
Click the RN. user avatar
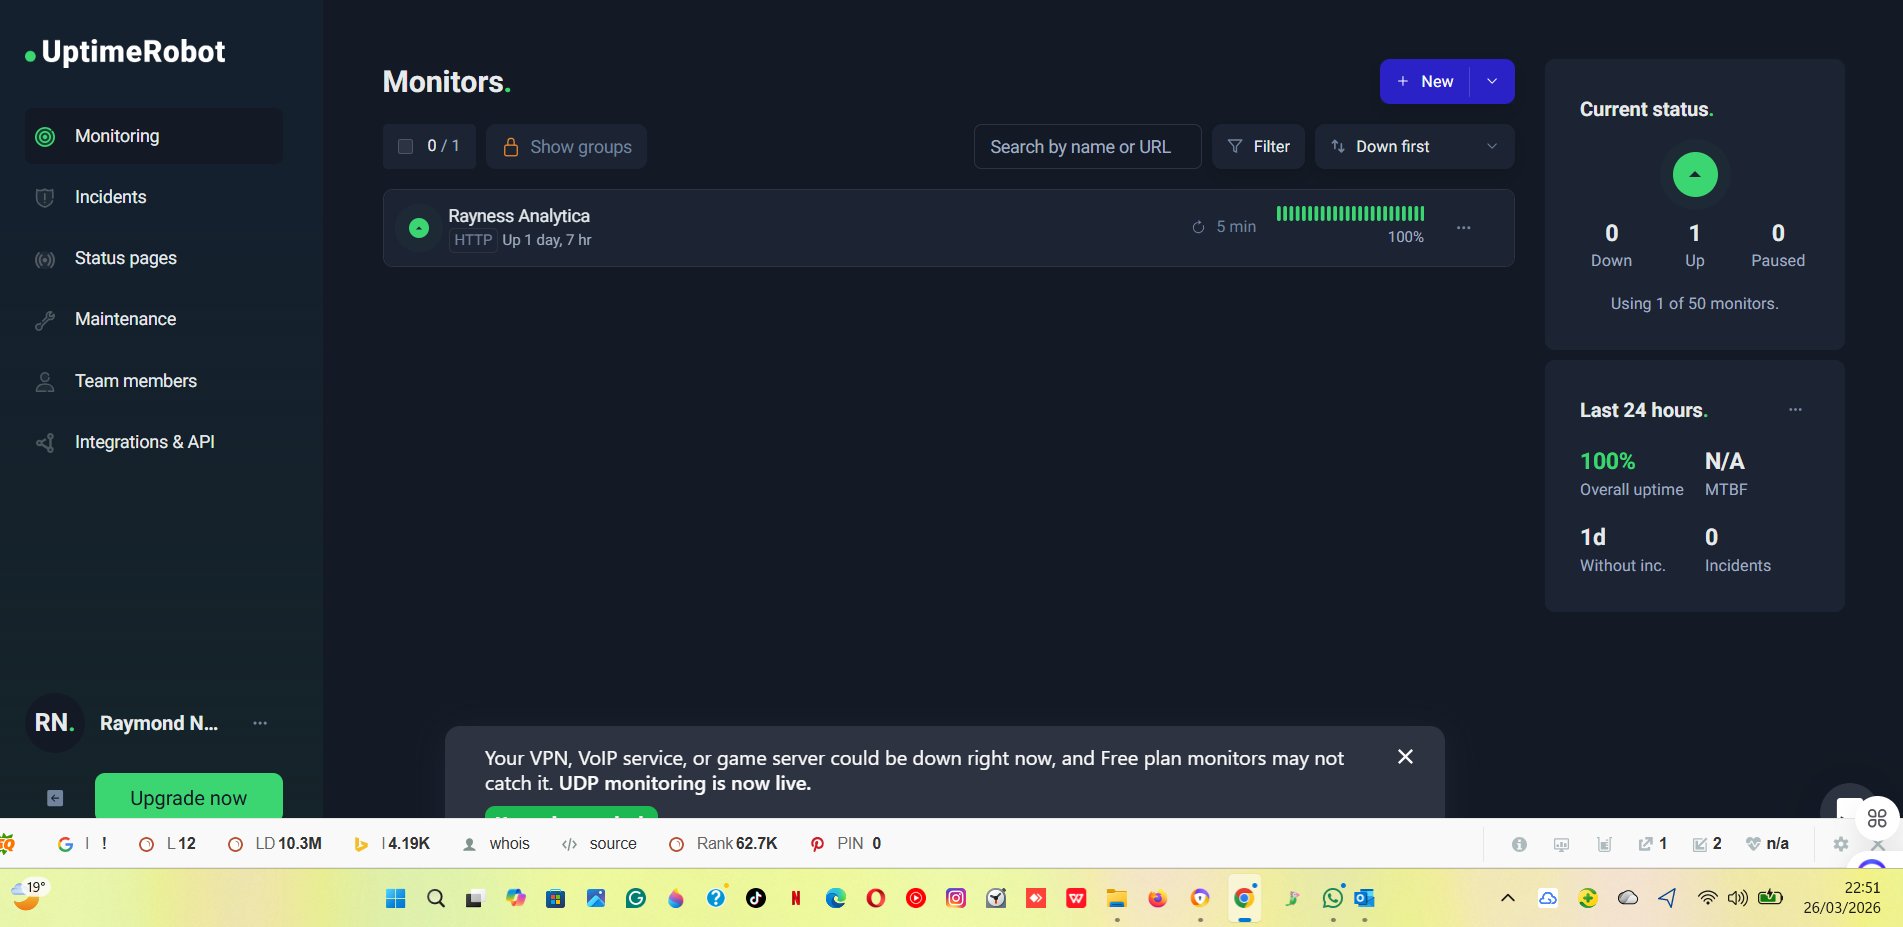tap(54, 723)
